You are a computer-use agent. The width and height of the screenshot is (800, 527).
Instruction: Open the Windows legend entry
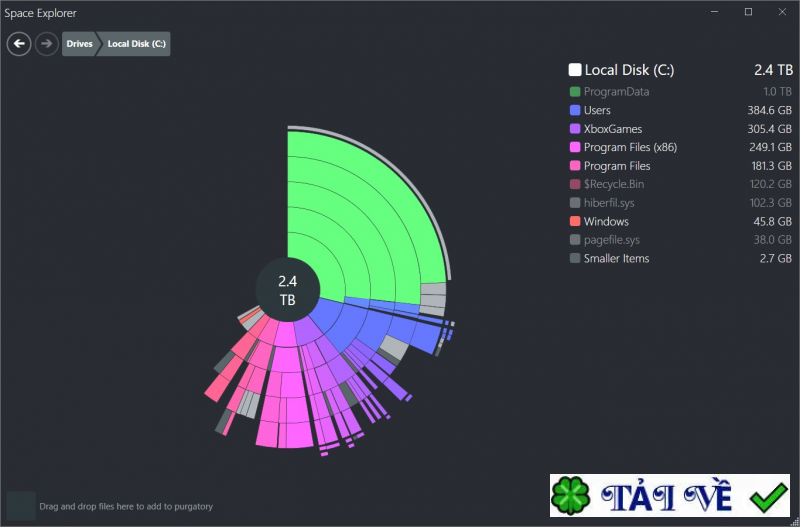click(x=606, y=221)
